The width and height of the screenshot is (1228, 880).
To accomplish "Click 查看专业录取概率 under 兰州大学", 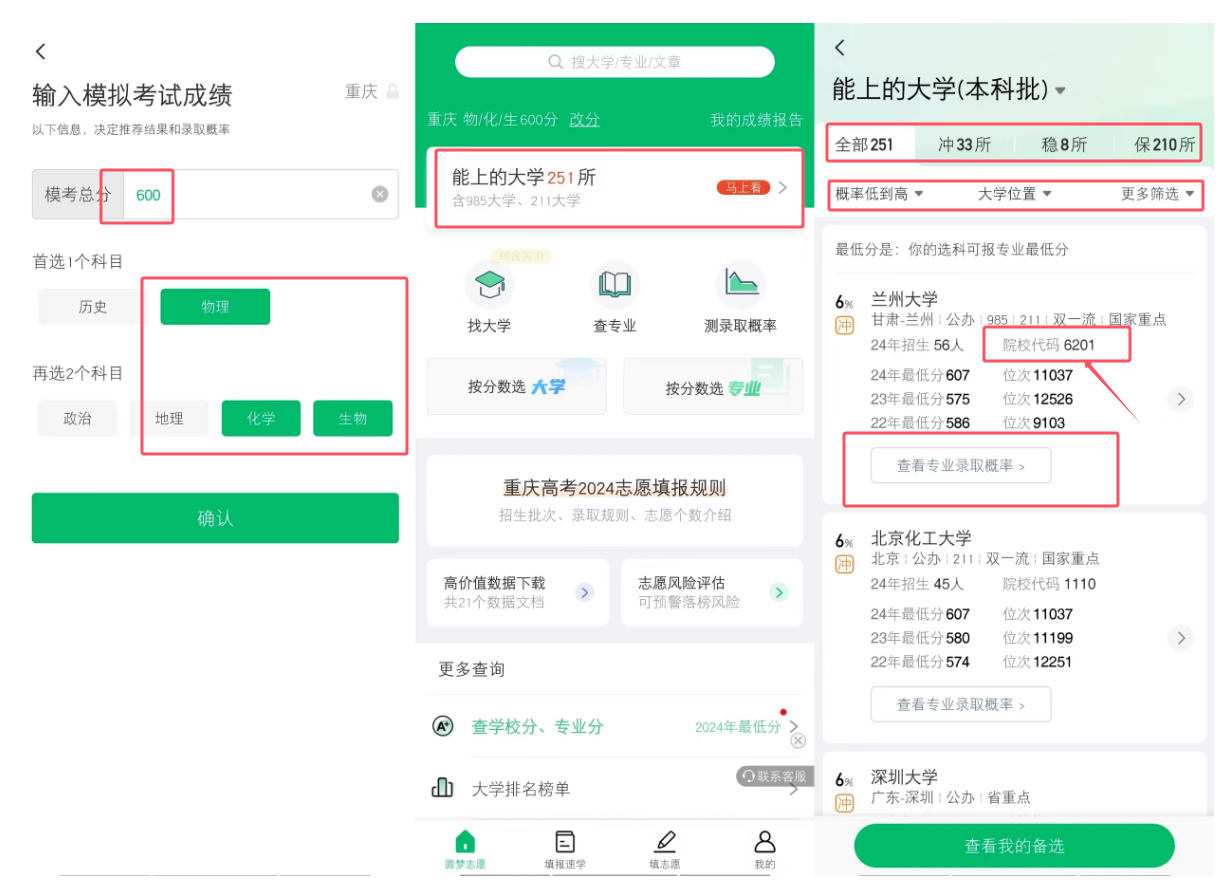I will click(x=960, y=466).
